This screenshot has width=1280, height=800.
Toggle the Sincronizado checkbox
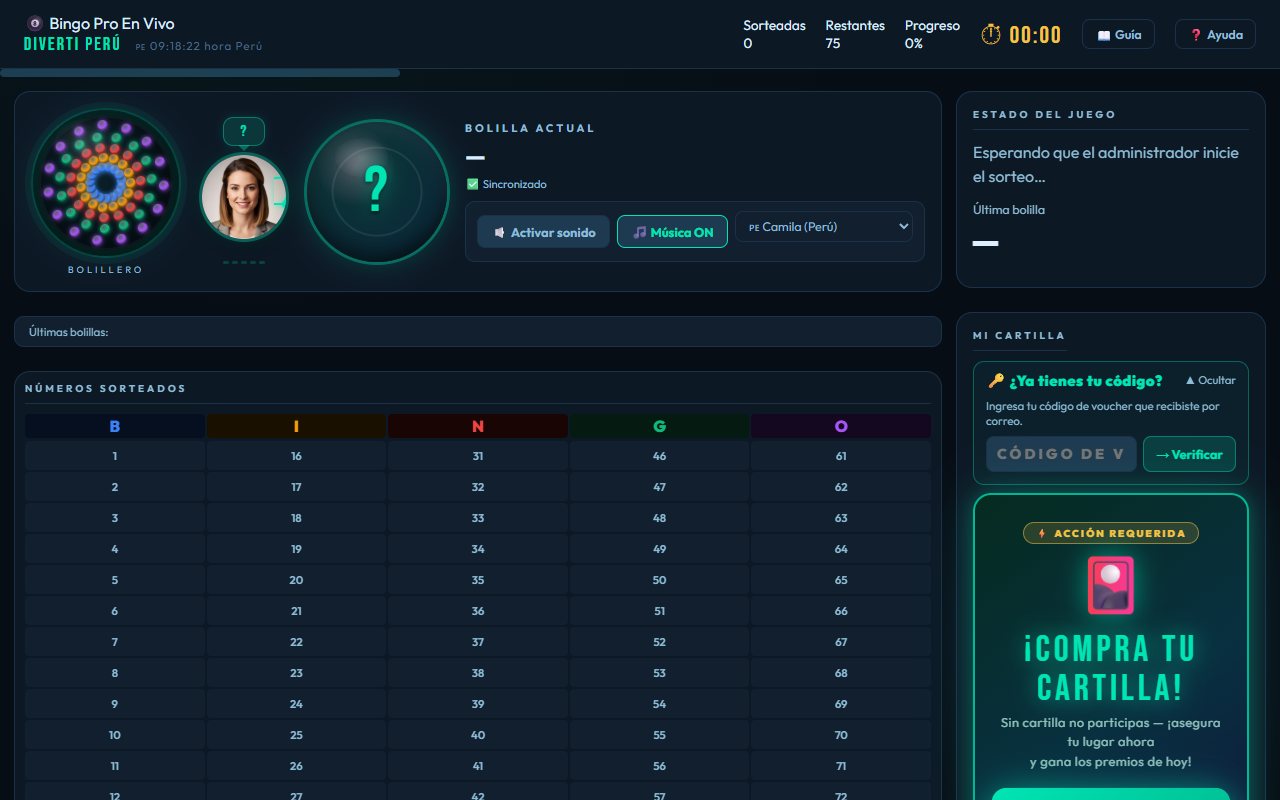(473, 184)
